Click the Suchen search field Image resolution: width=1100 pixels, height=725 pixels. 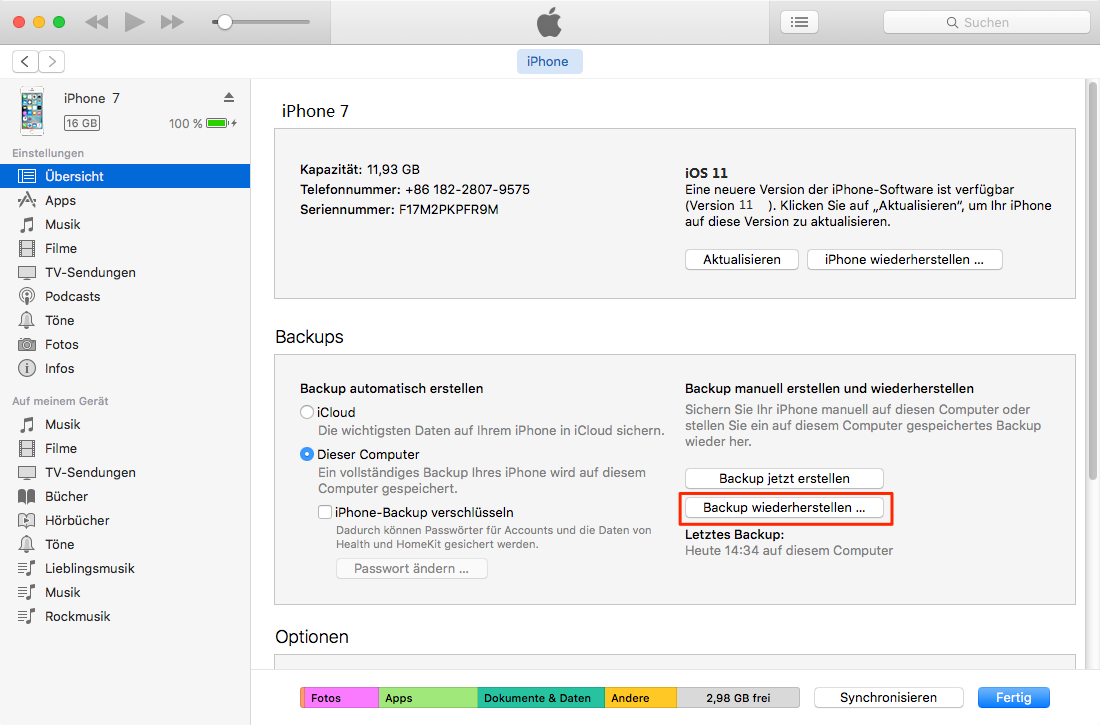pos(986,22)
